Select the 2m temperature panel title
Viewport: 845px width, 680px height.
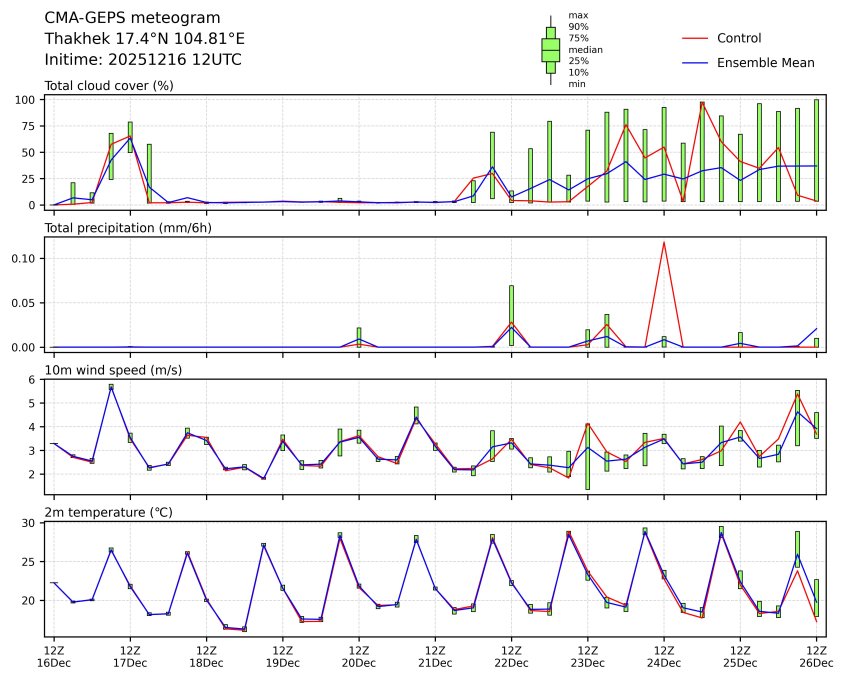pos(108,512)
